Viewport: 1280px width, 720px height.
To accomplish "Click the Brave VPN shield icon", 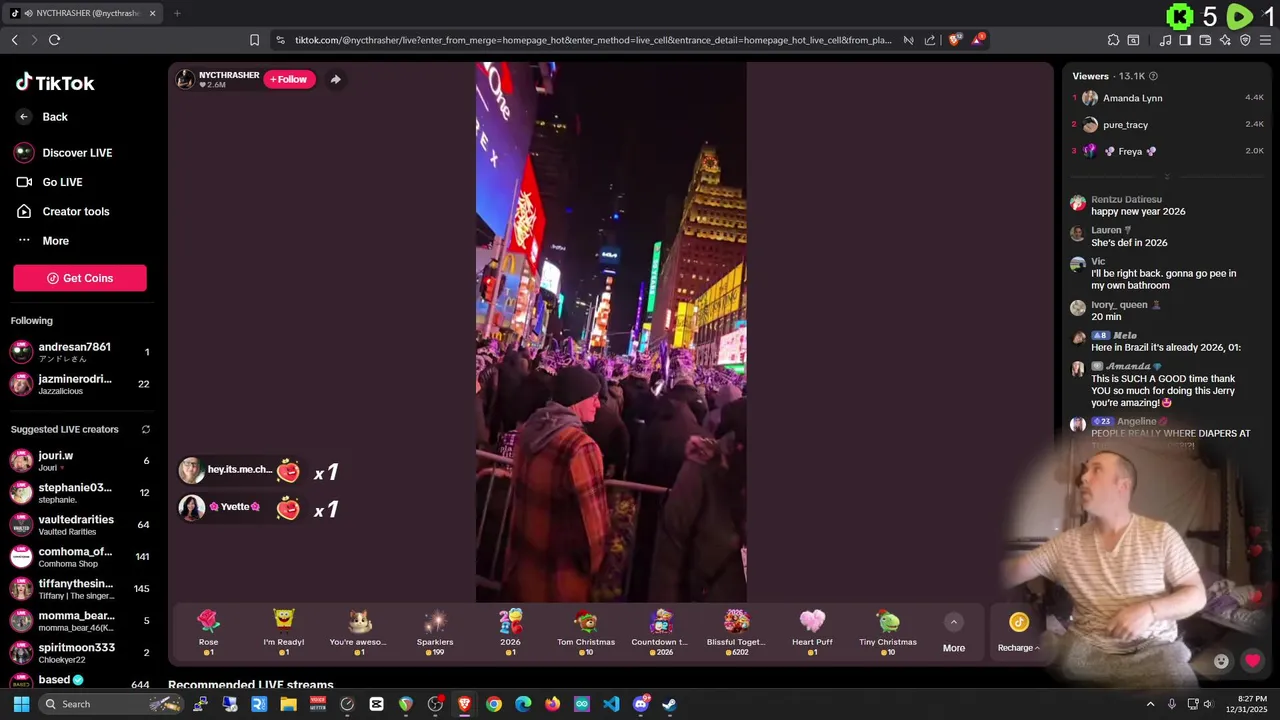I will click(1245, 40).
